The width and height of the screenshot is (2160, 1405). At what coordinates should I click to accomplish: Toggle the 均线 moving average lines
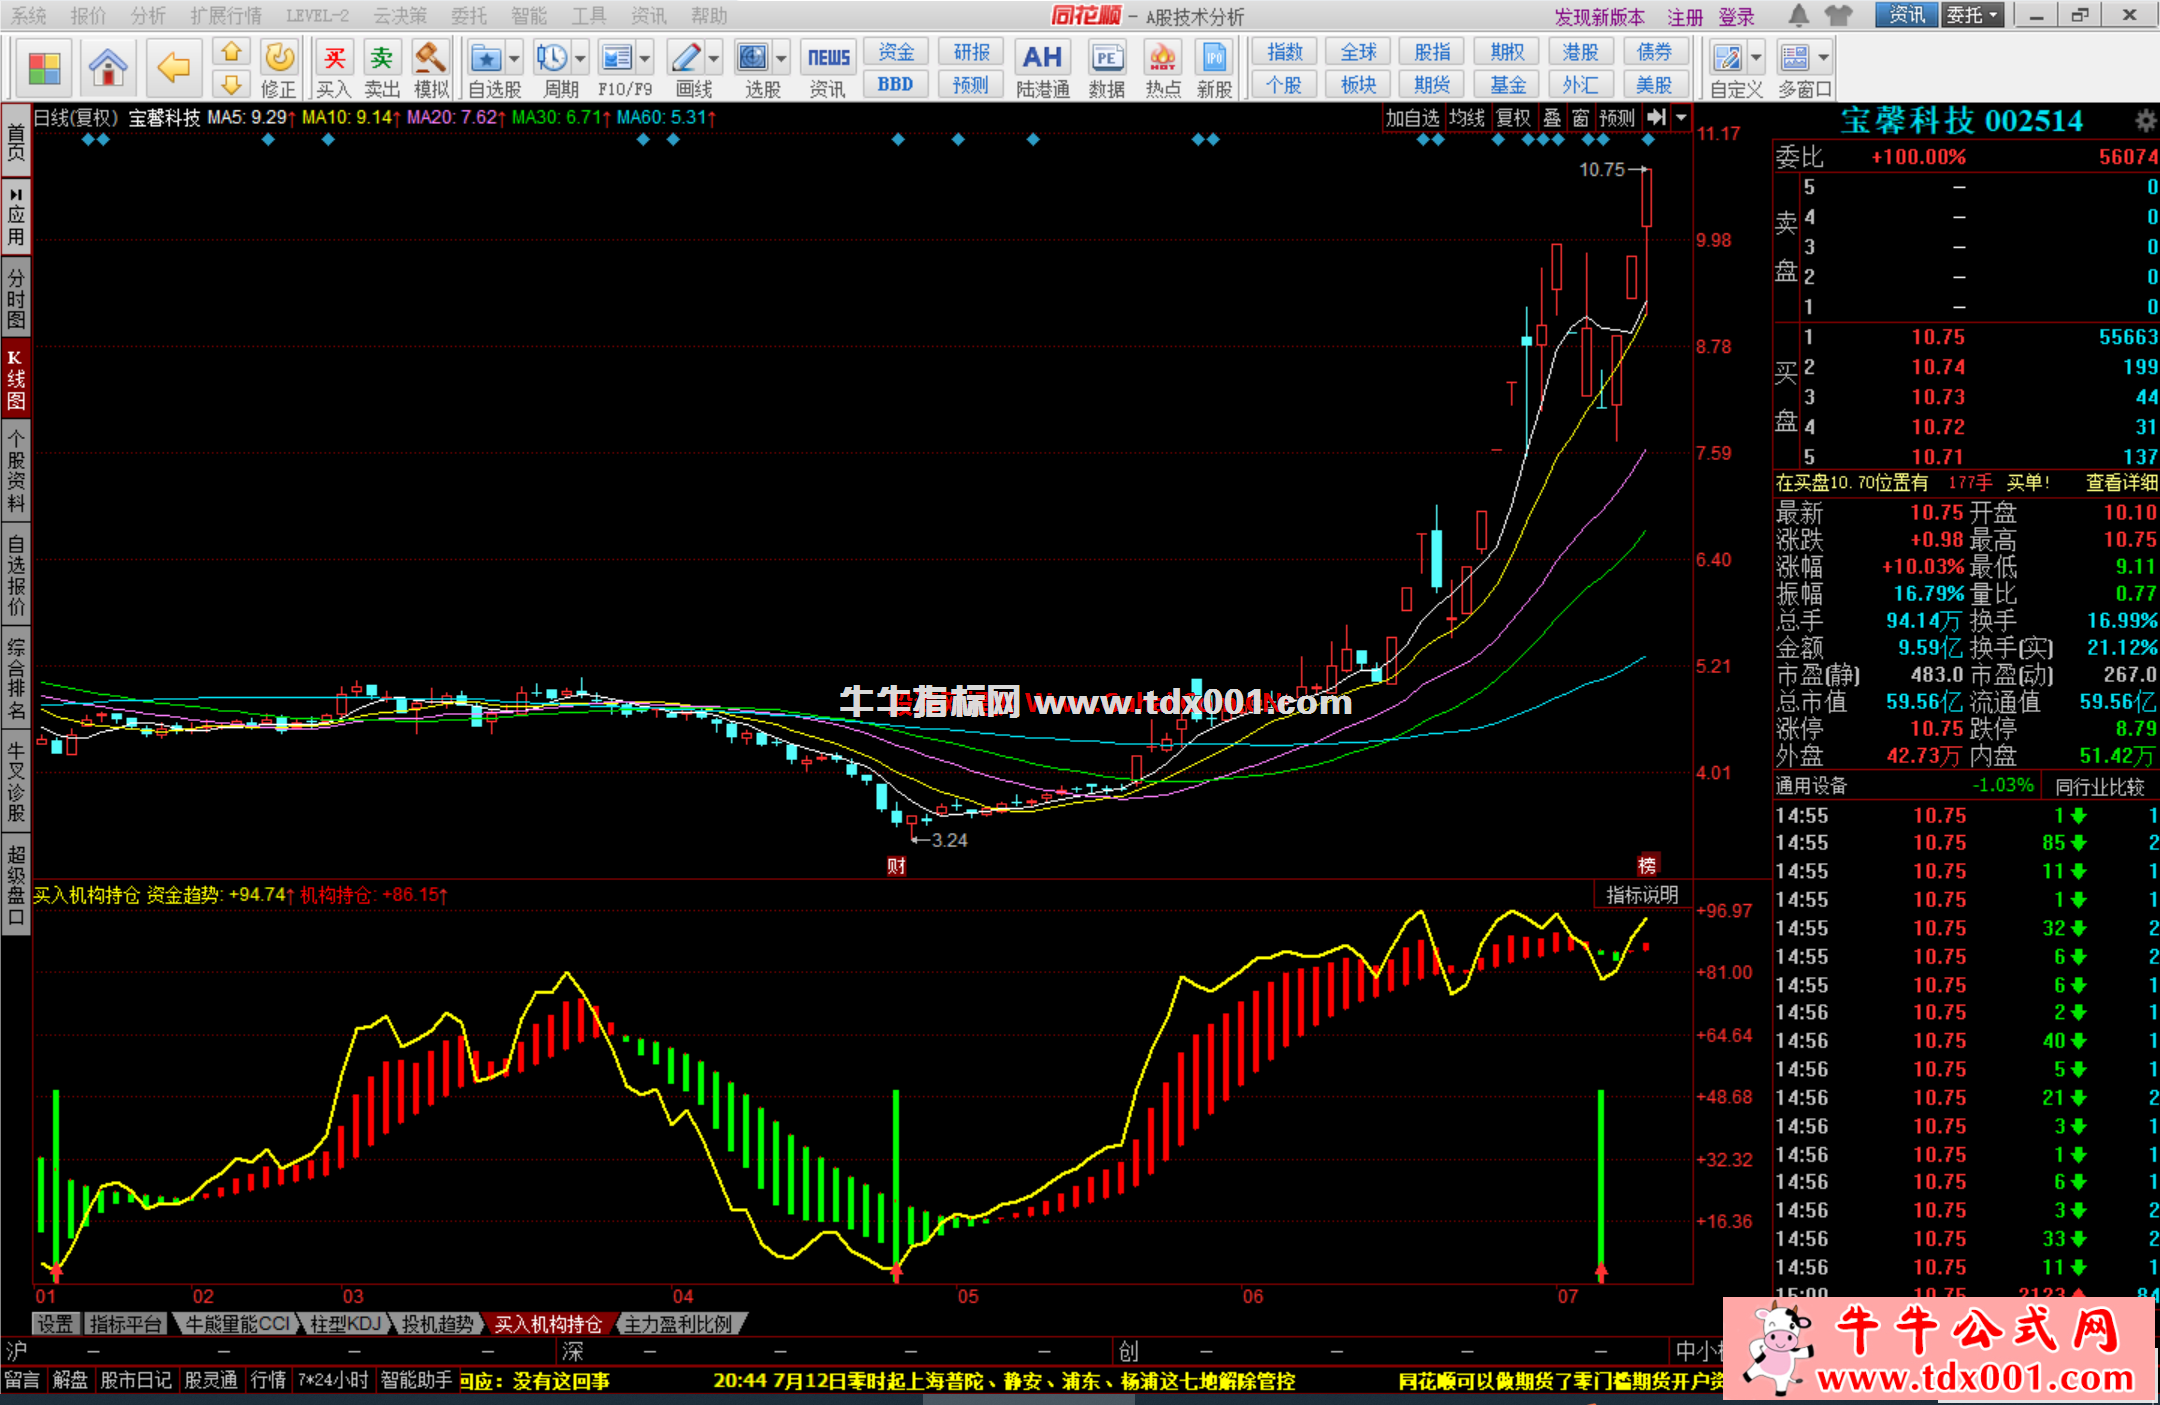tap(1467, 117)
